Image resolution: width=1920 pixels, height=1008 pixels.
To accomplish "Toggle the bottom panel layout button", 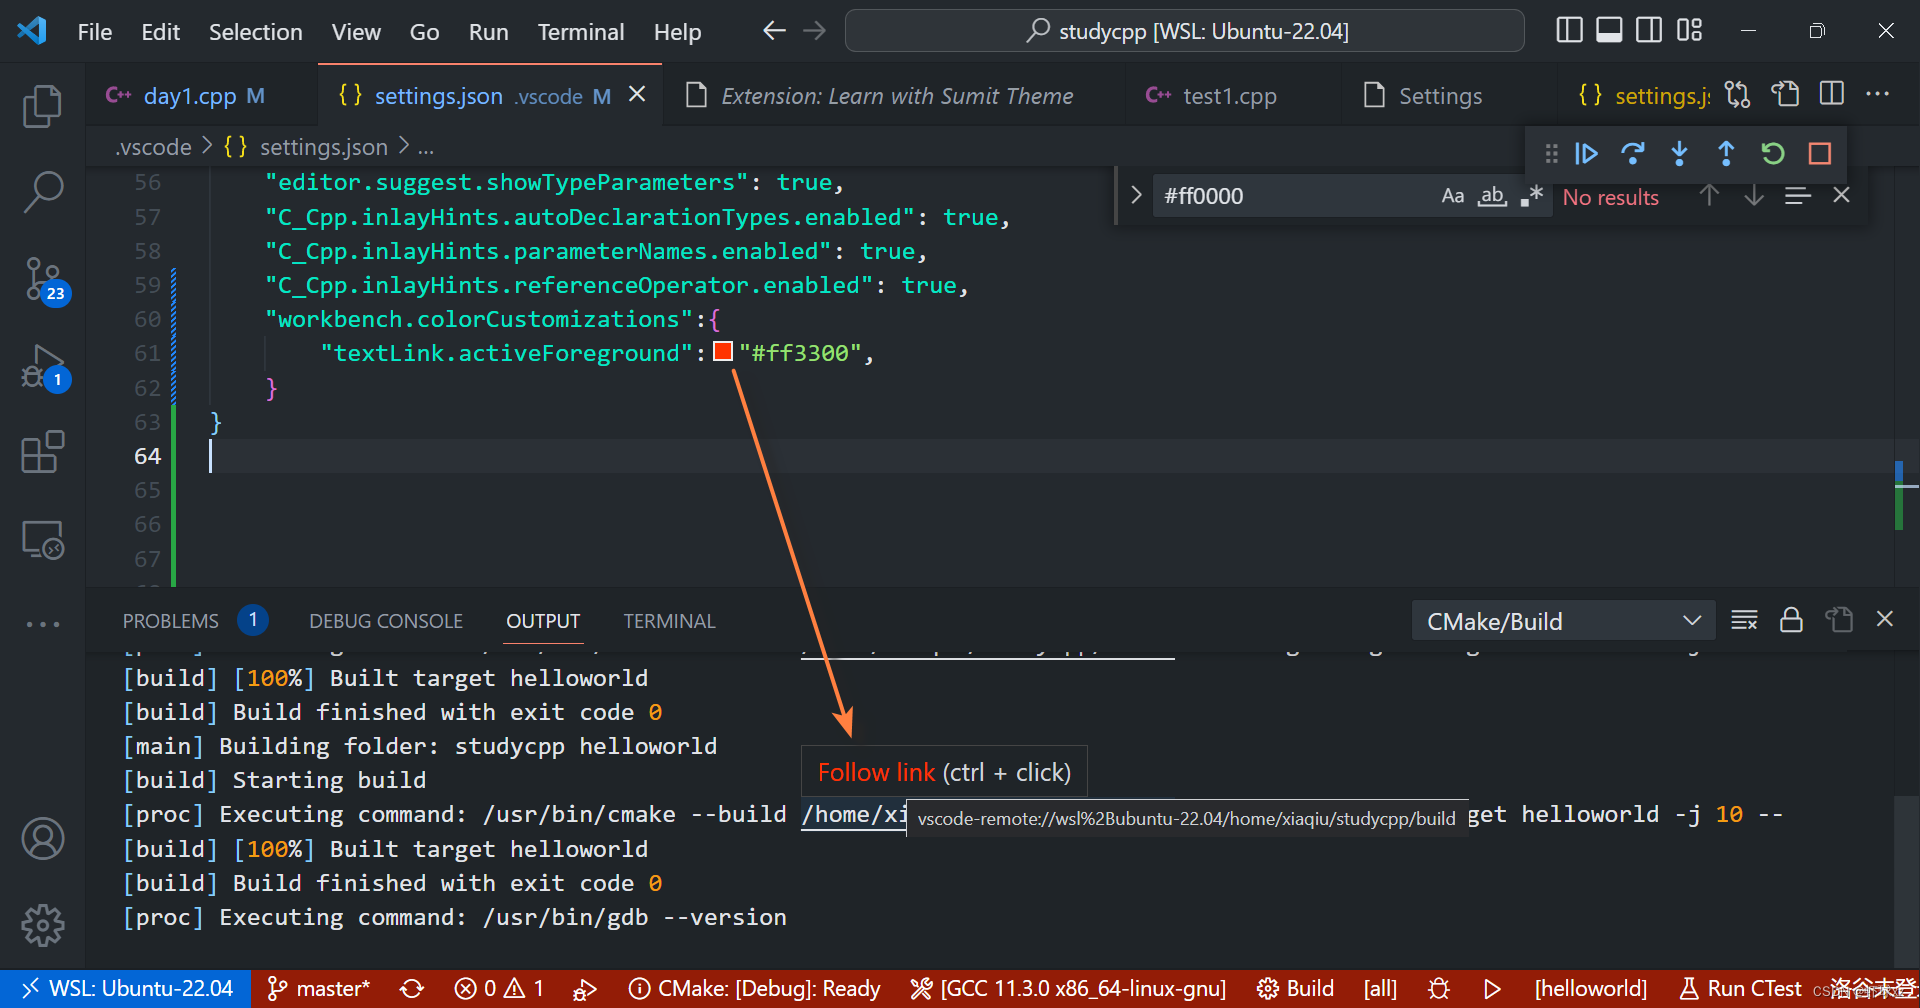I will pos(1609,31).
